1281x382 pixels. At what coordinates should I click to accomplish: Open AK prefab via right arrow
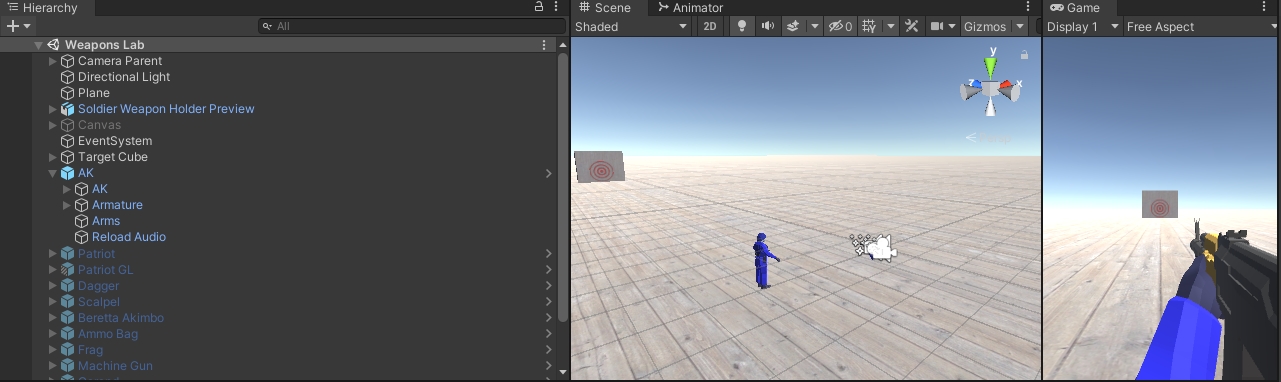pos(548,173)
